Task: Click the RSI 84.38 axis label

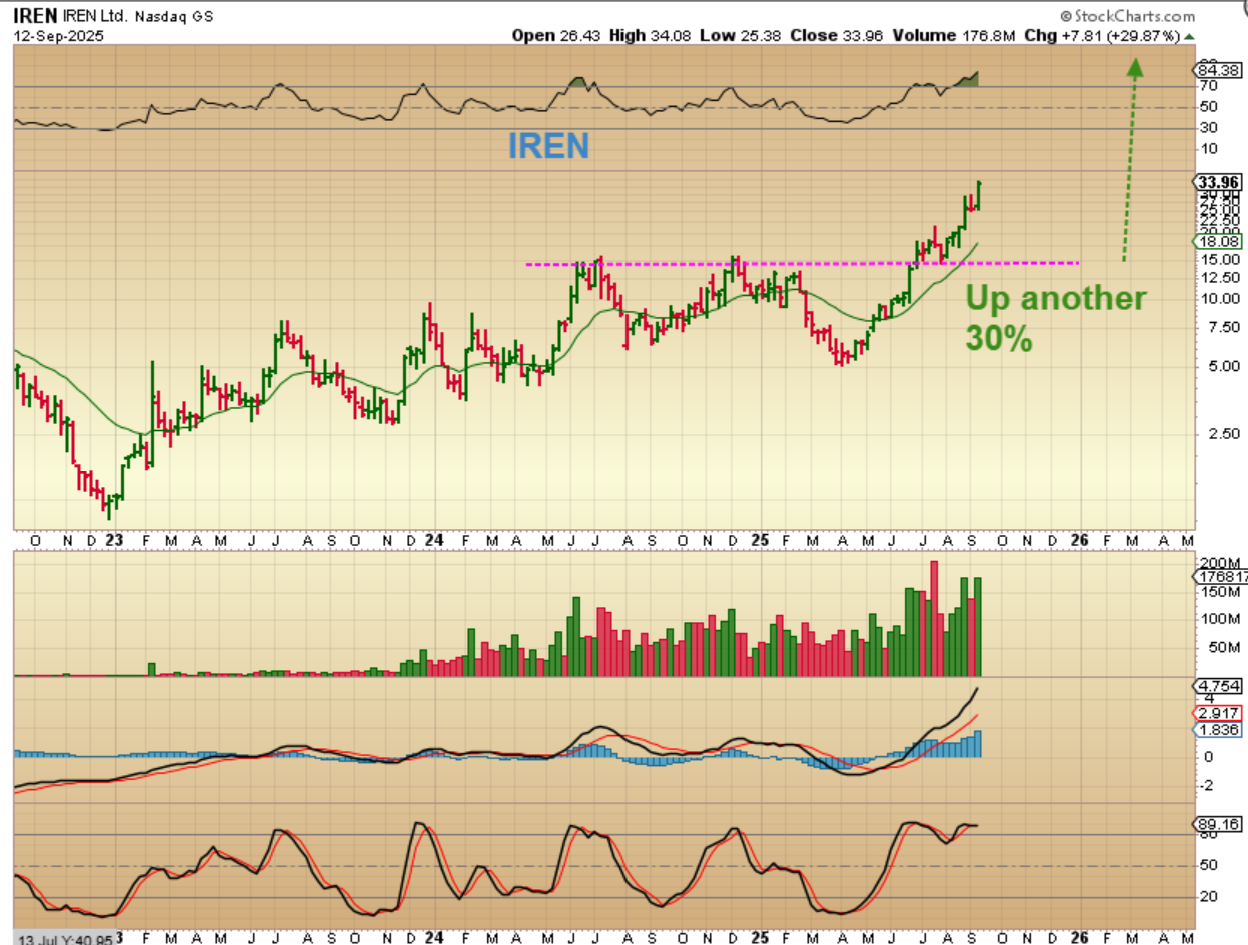Action: pyautogui.click(x=1218, y=70)
